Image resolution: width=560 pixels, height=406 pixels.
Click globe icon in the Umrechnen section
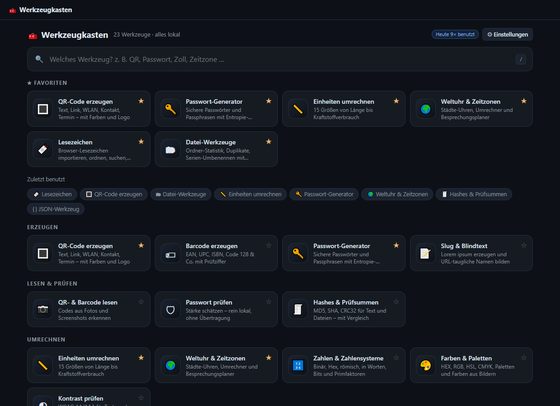(170, 366)
